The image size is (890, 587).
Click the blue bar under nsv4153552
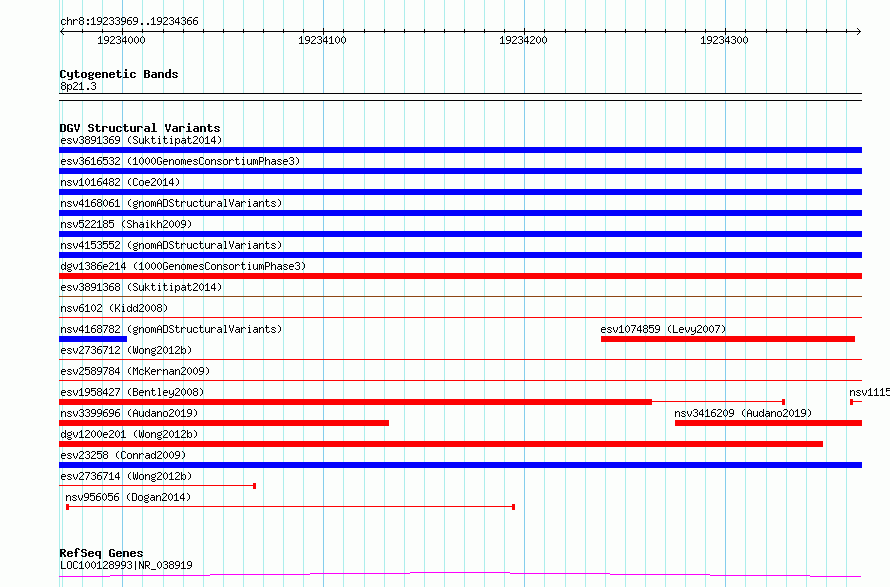coord(460,255)
